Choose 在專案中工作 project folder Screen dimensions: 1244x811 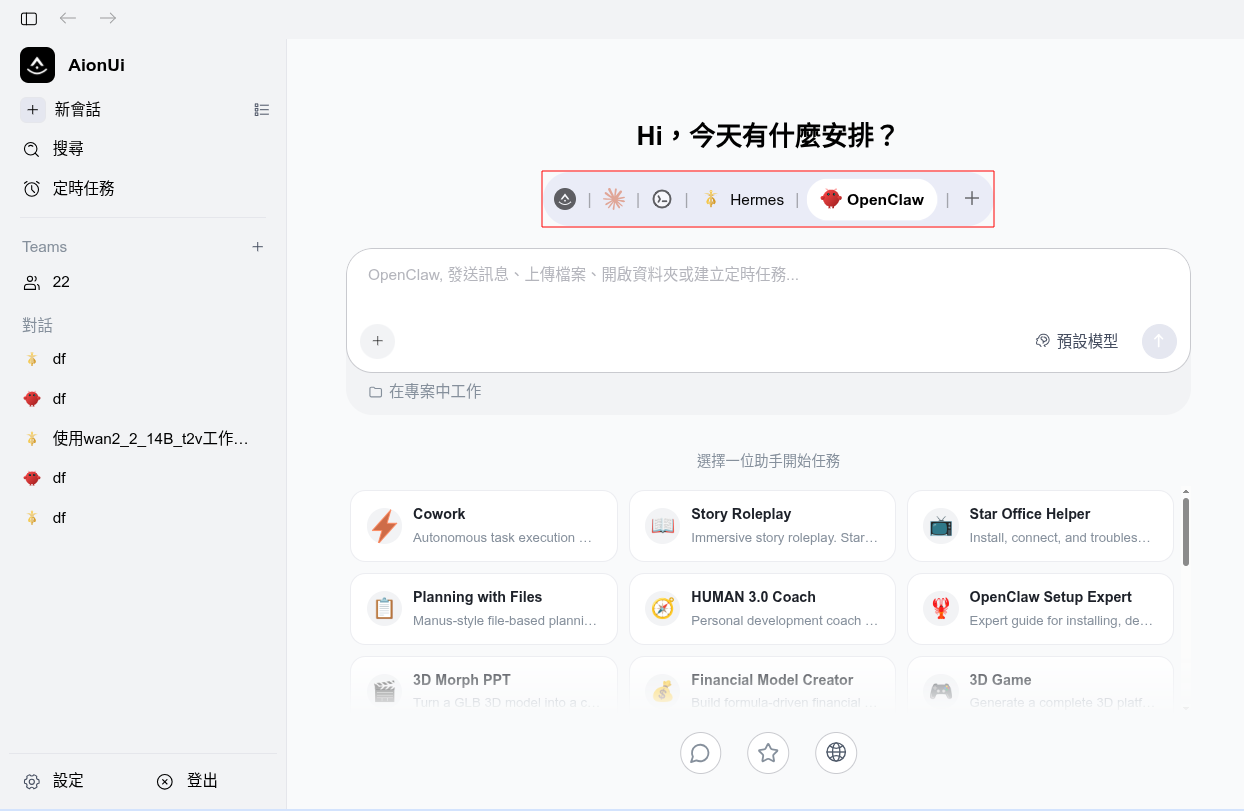(425, 392)
